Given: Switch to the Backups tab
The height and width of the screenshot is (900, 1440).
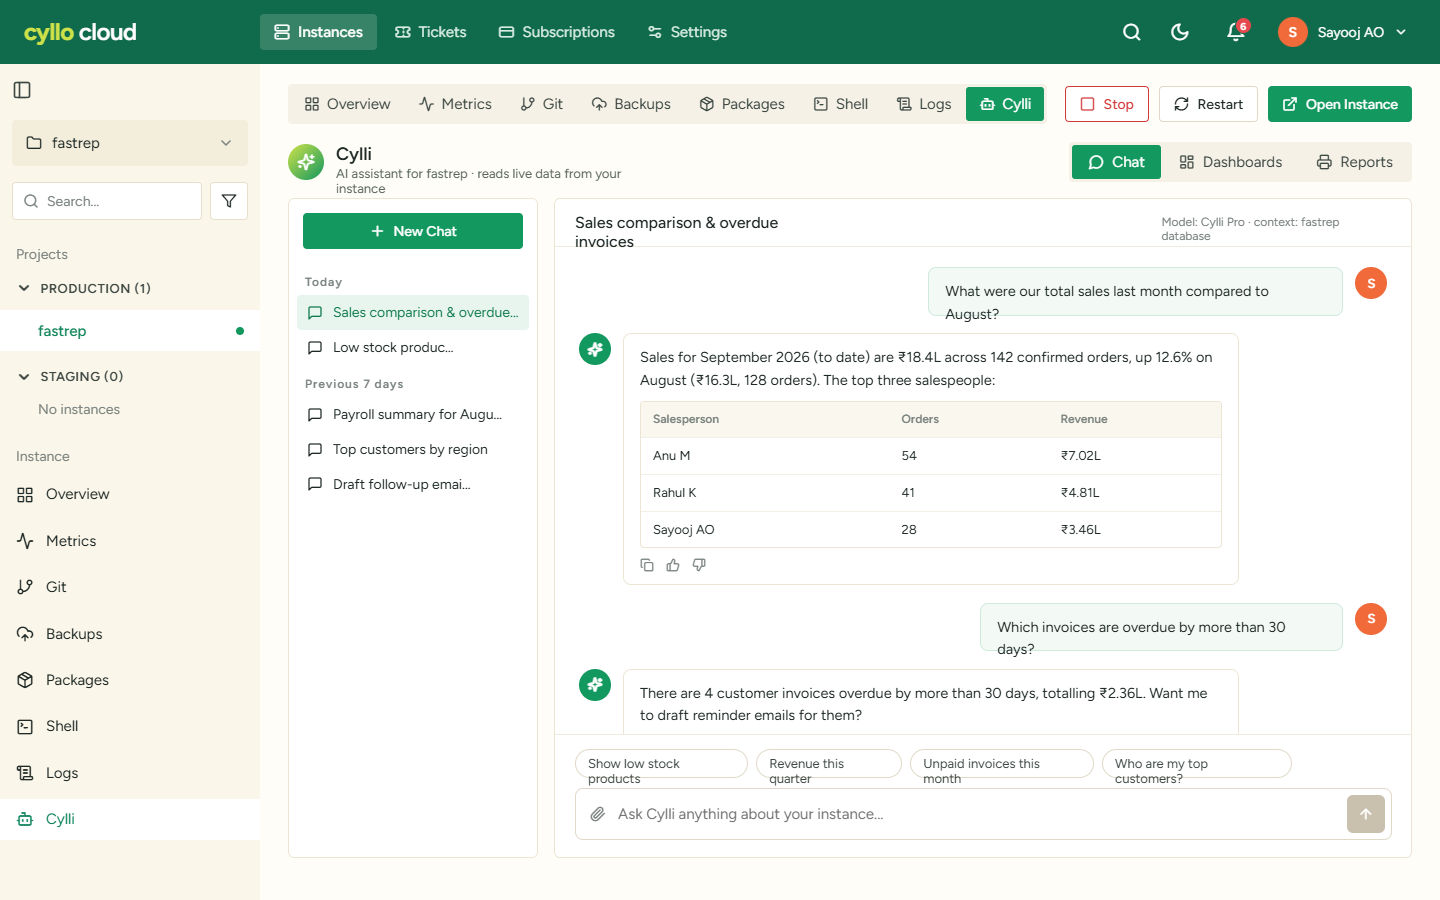Looking at the screenshot, I should tap(631, 104).
